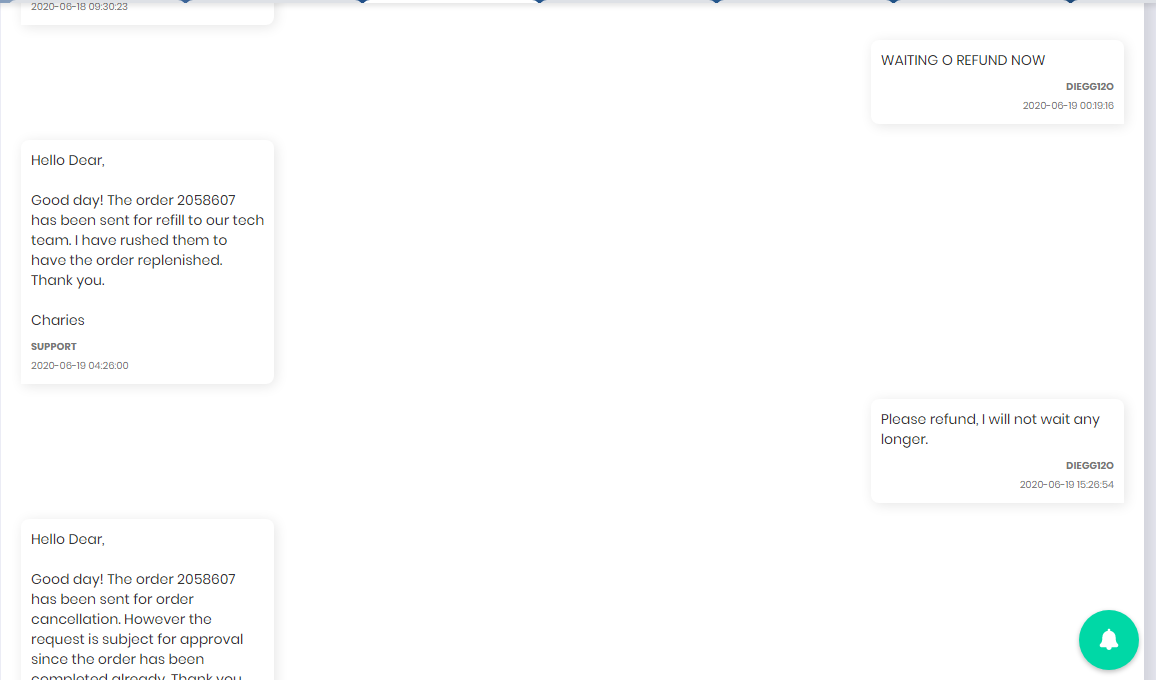Click timestamp 2020-06-19 04:26:00
Screen dimensions: 1156x680
click(80, 365)
